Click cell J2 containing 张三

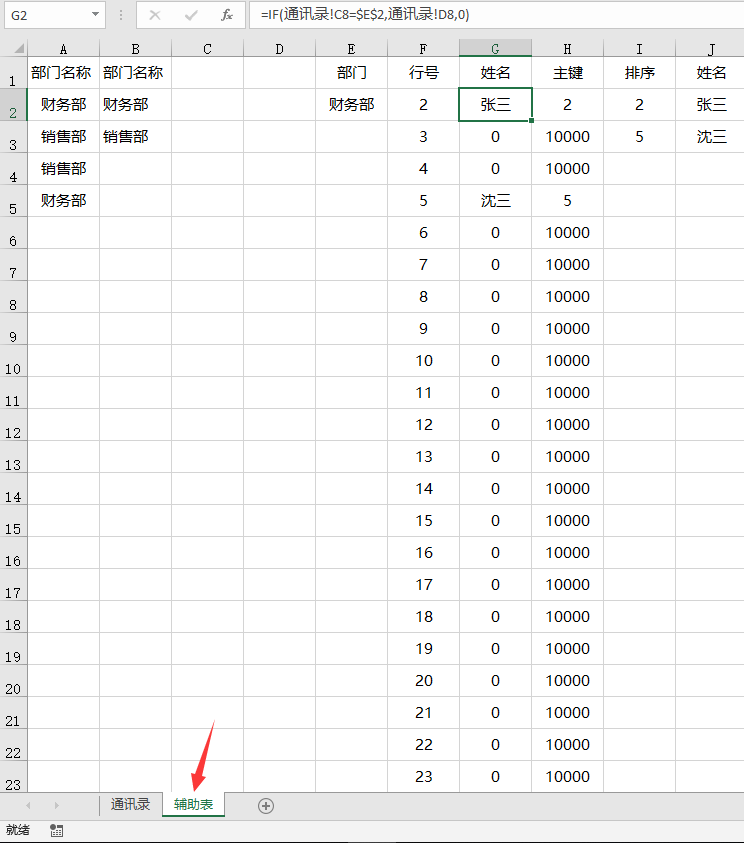click(710, 105)
